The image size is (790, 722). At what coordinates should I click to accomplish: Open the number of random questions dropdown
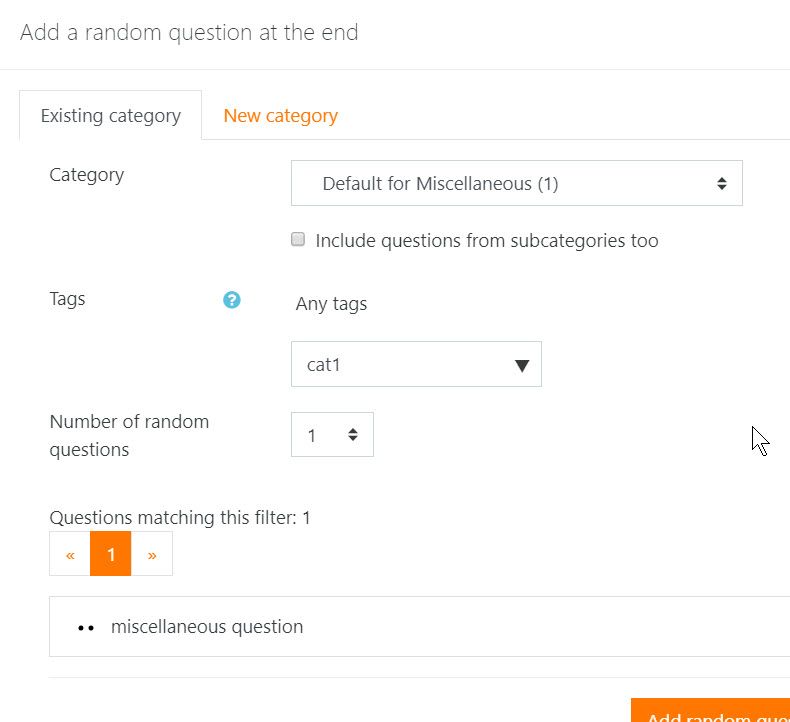click(332, 434)
